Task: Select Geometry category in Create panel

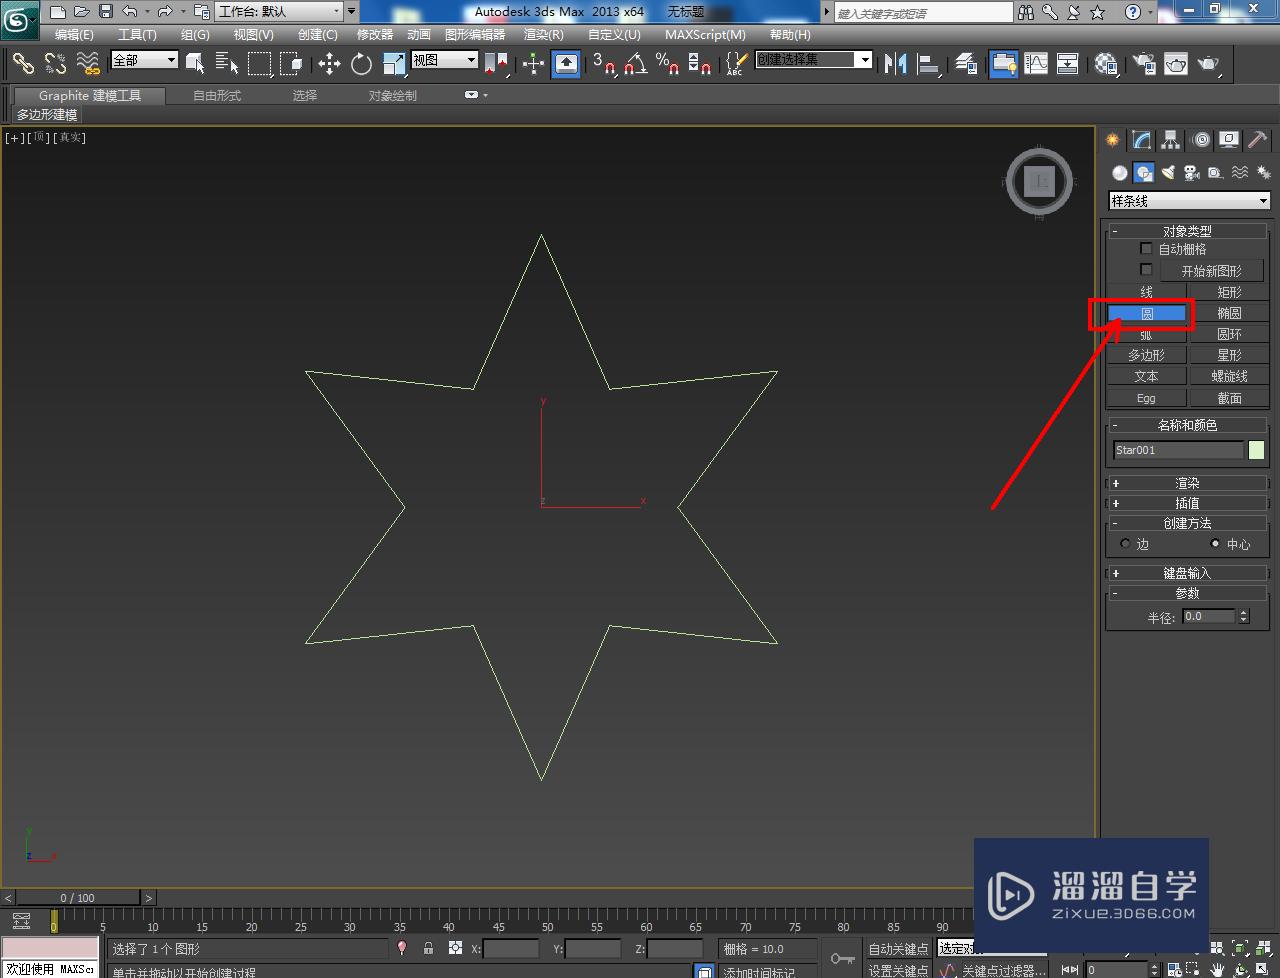Action: (x=1120, y=172)
